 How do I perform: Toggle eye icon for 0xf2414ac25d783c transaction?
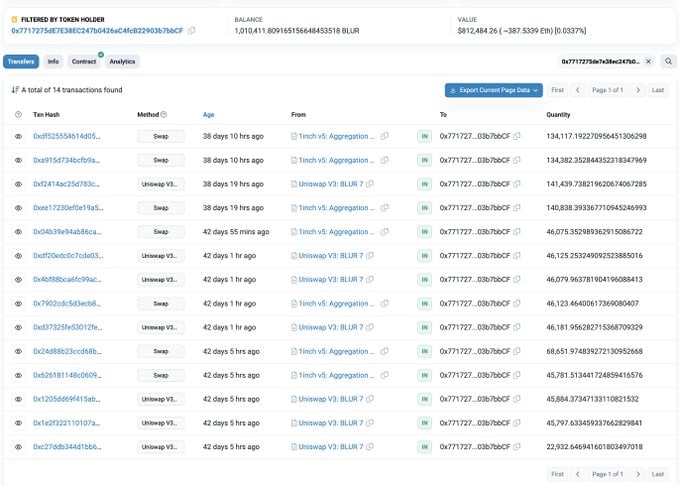(18, 184)
